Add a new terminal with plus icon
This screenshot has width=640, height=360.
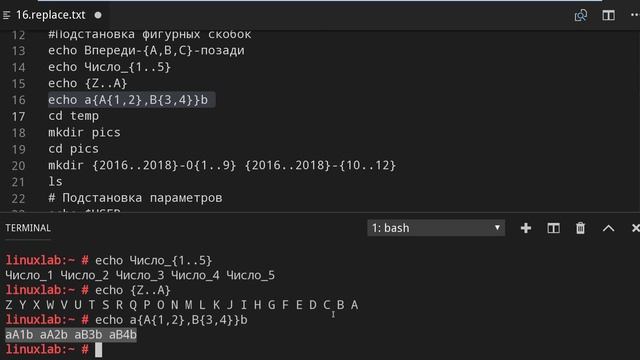pyautogui.click(x=526, y=228)
